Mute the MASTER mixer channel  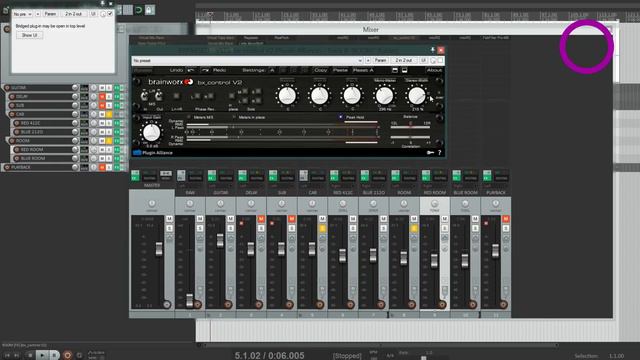pos(169,219)
